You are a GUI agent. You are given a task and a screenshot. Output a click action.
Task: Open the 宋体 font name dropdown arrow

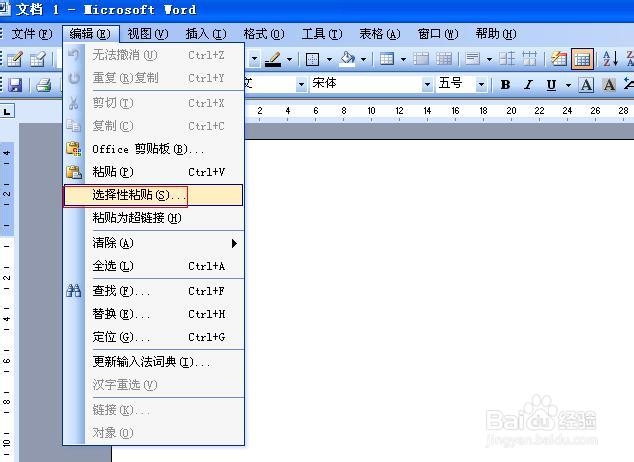pyautogui.click(x=427, y=84)
